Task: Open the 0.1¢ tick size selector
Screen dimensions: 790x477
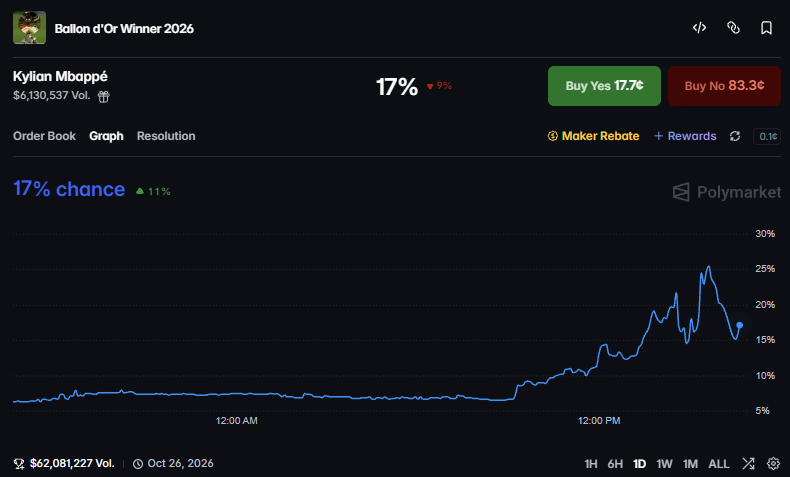Action: coord(766,136)
